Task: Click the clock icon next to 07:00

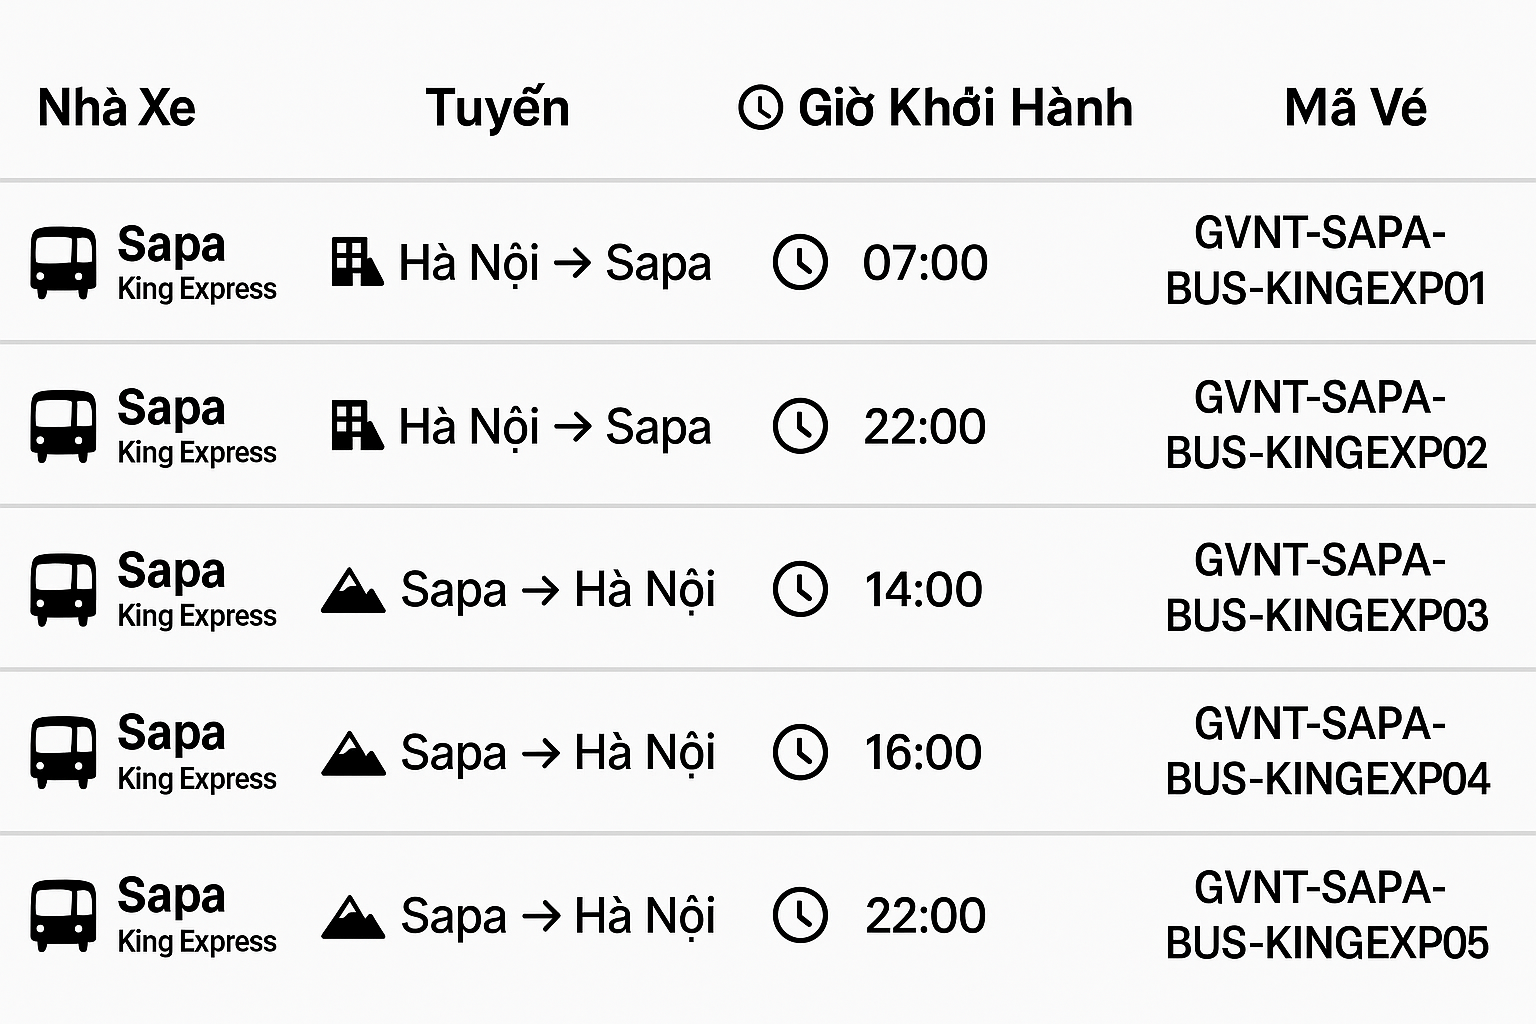Action: (800, 262)
